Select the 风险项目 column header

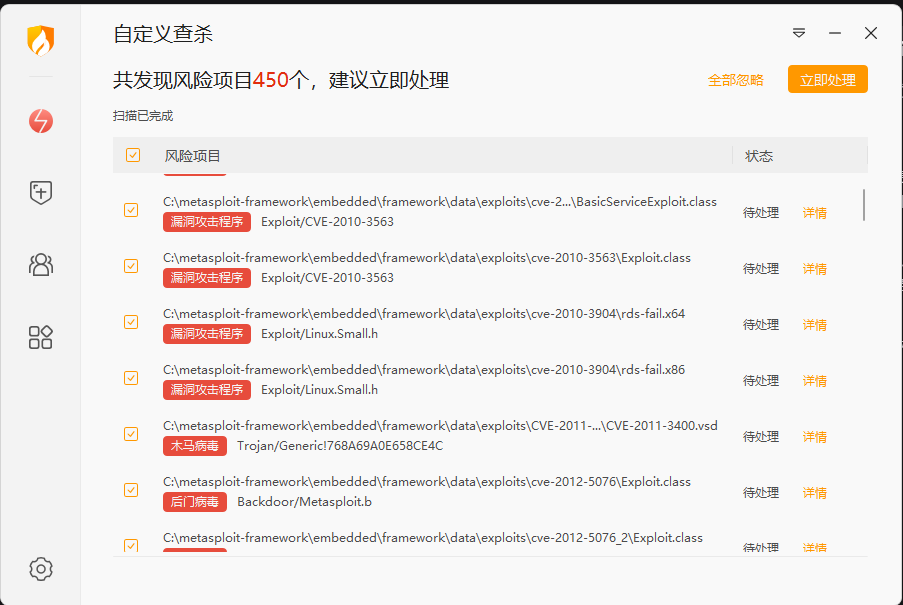[192, 156]
